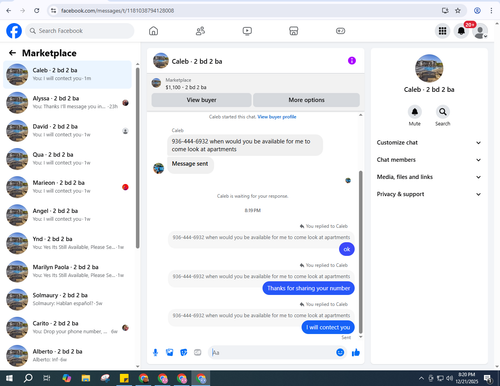This screenshot has width=500, height=386.
Task: Go back using the Marketplace back arrow
Action: [x=12, y=53]
